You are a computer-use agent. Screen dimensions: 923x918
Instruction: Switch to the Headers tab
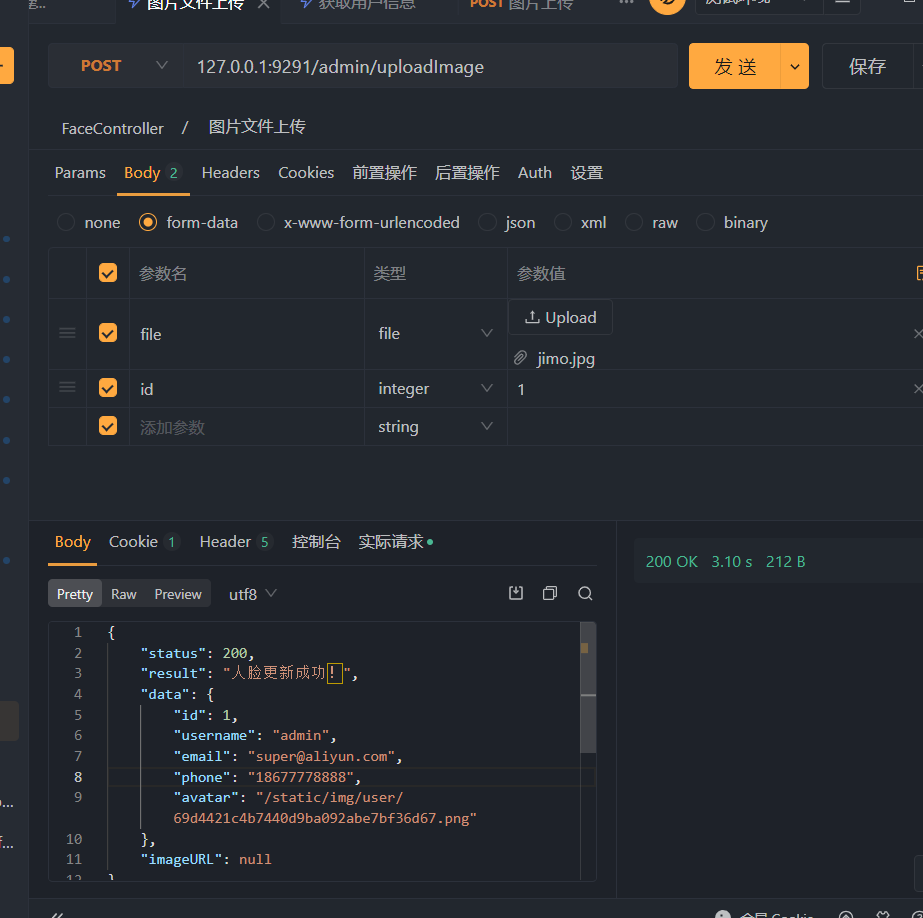tap(230, 172)
